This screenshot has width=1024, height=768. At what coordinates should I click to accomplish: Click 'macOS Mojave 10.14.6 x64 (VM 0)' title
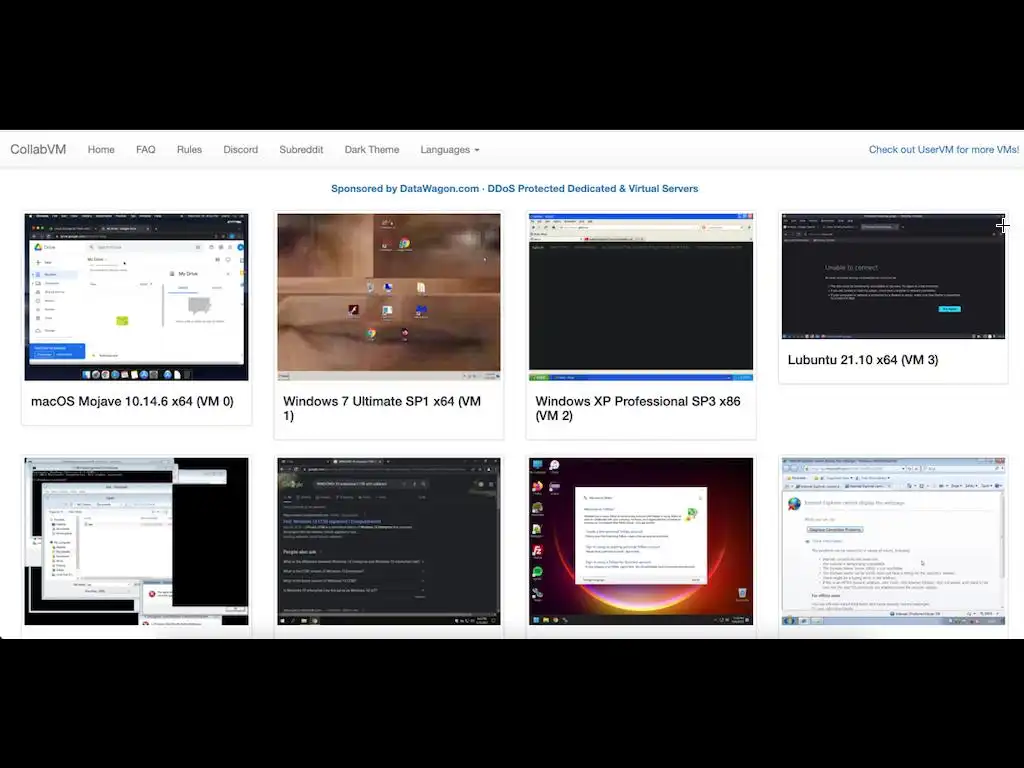132,402
